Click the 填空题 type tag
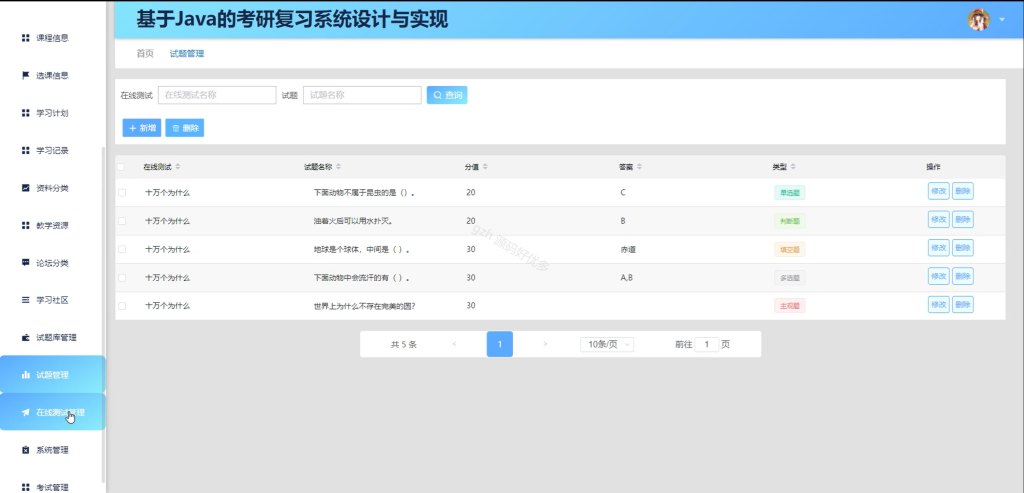 click(x=789, y=249)
